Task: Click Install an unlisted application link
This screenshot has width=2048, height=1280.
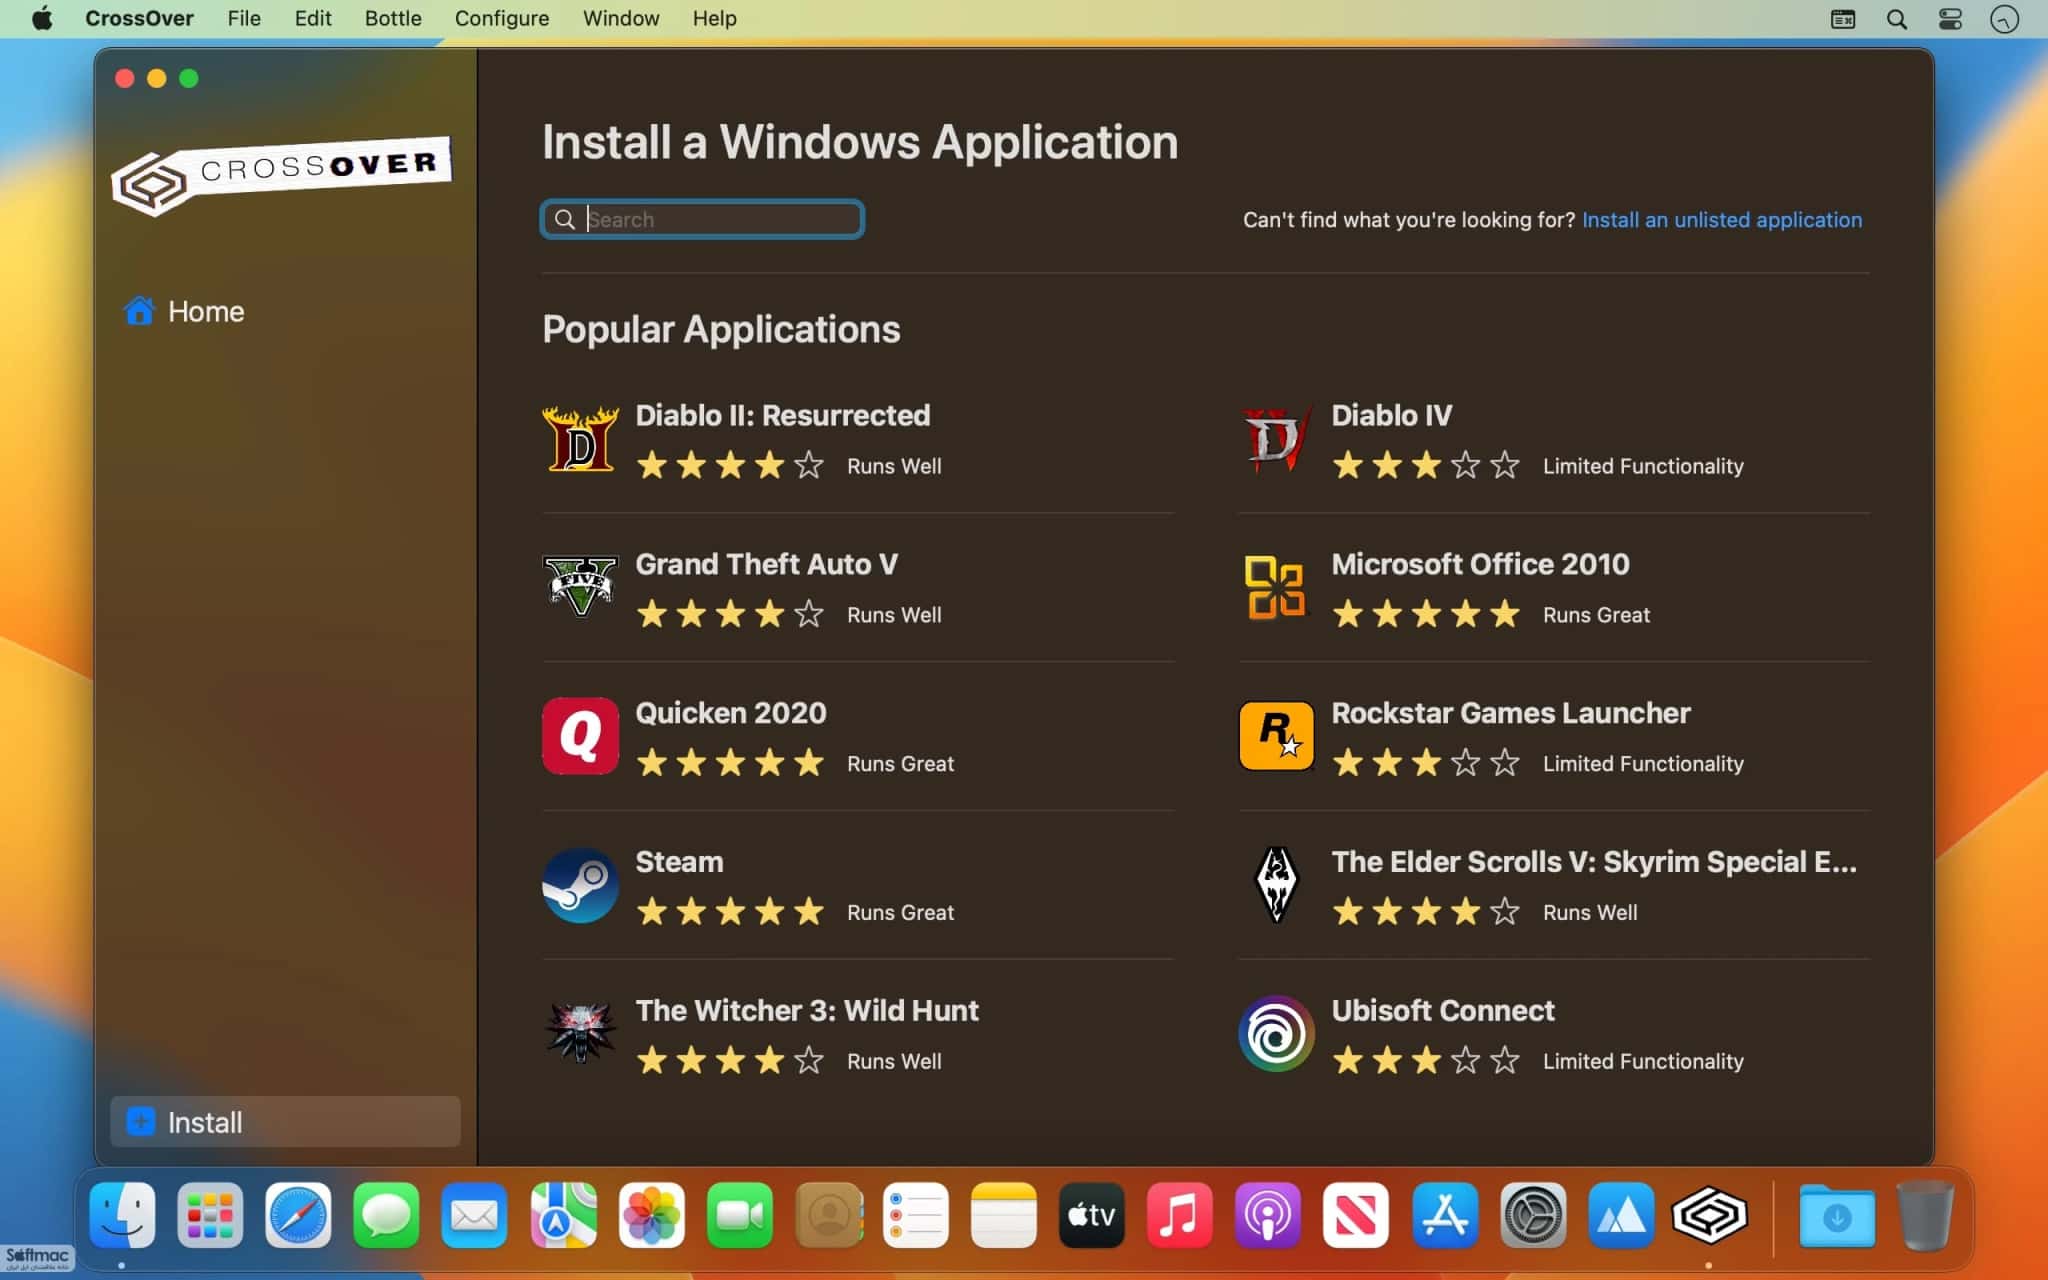Action: pos(1721,220)
